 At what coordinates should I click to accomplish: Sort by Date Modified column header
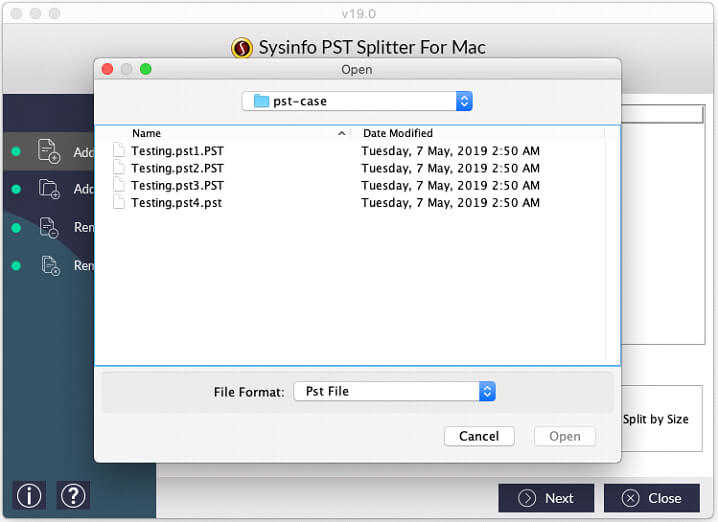398,133
